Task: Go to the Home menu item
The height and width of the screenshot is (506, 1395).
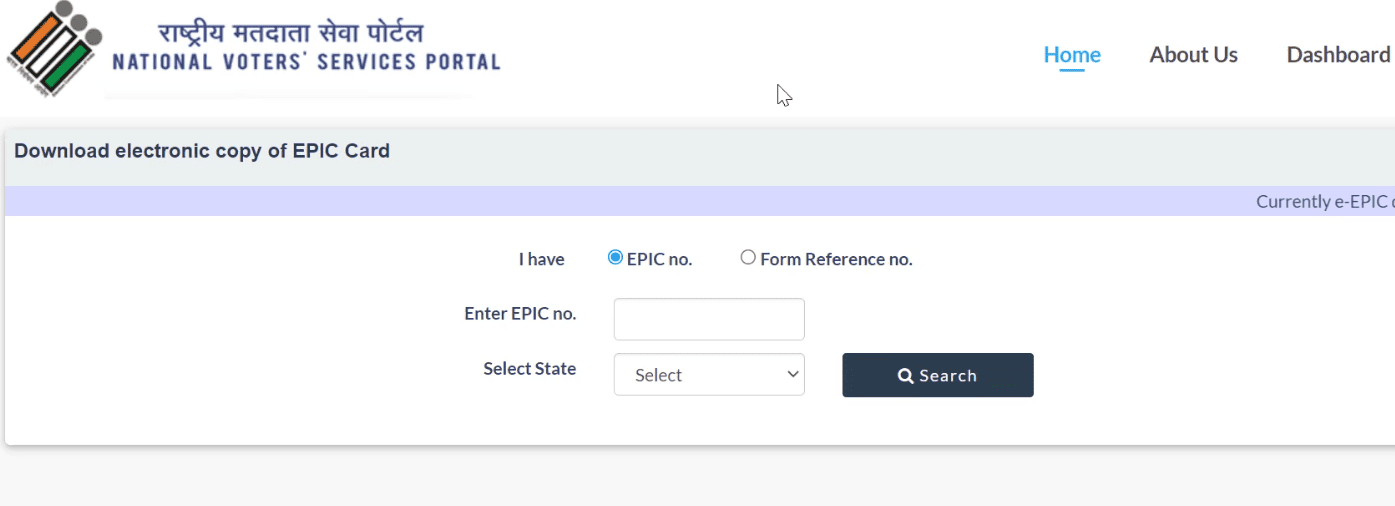Action: tap(1072, 55)
